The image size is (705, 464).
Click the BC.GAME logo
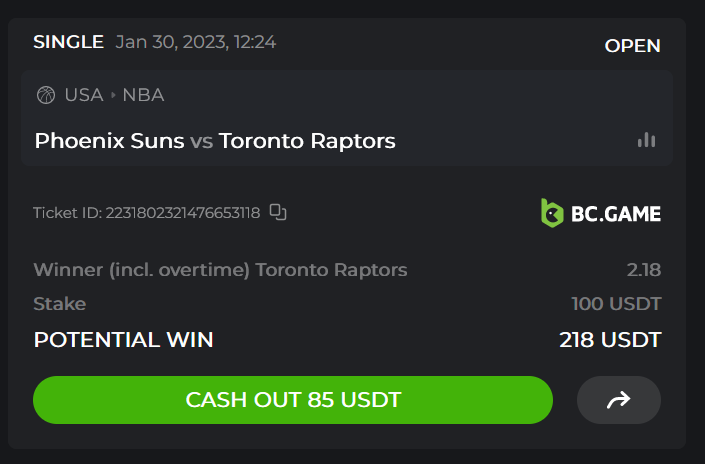click(x=600, y=213)
